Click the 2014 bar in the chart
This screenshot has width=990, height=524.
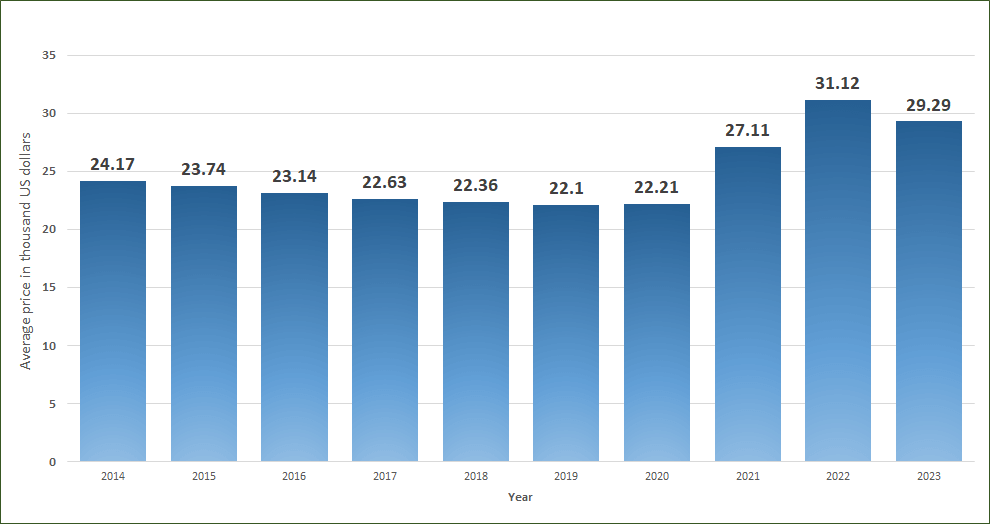113,320
